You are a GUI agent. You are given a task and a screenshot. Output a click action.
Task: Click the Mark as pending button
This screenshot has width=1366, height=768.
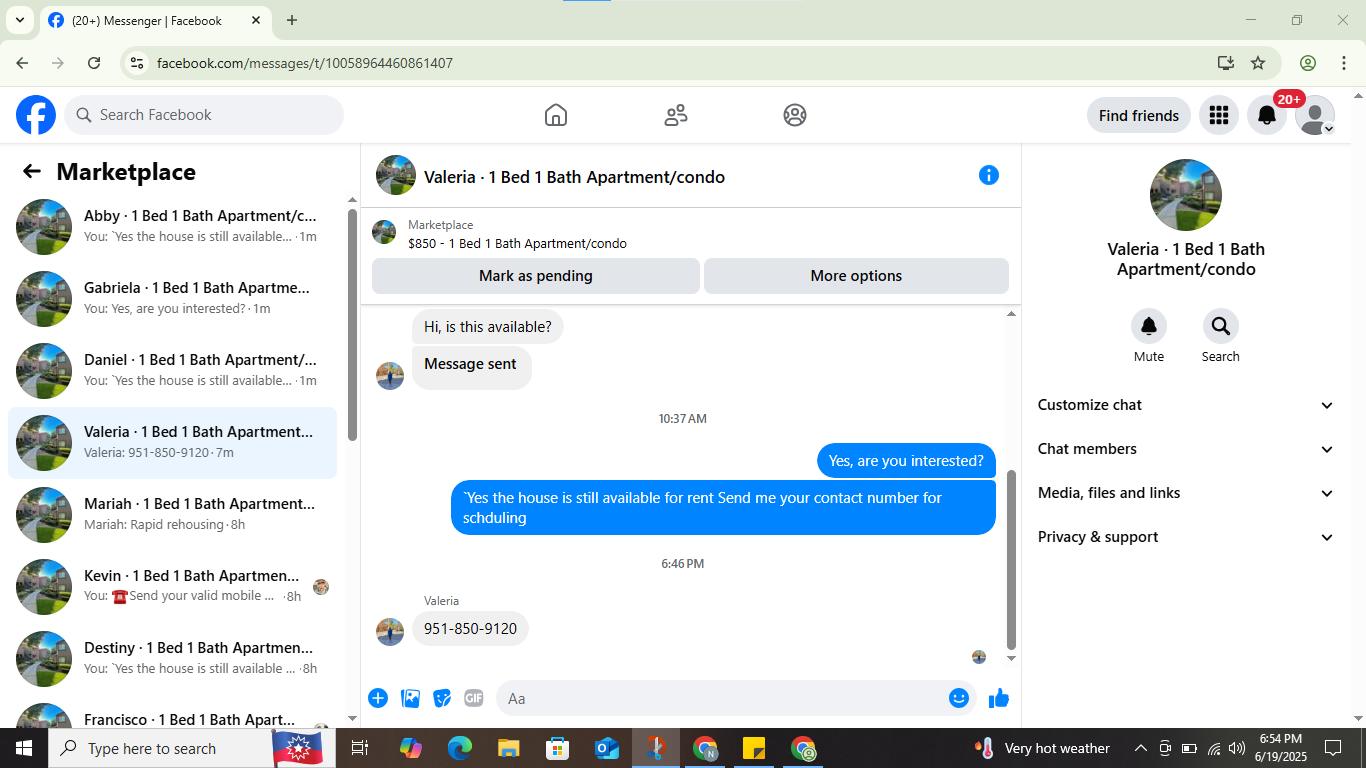(536, 276)
